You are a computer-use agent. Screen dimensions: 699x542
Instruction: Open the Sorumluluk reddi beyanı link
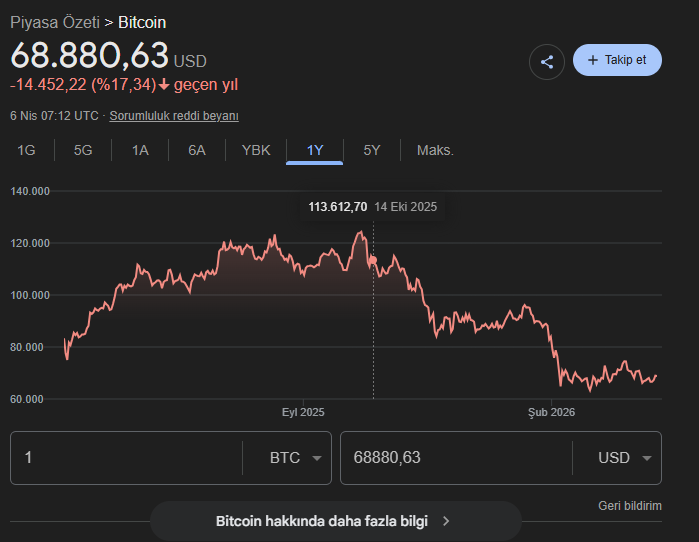[174, 116]
